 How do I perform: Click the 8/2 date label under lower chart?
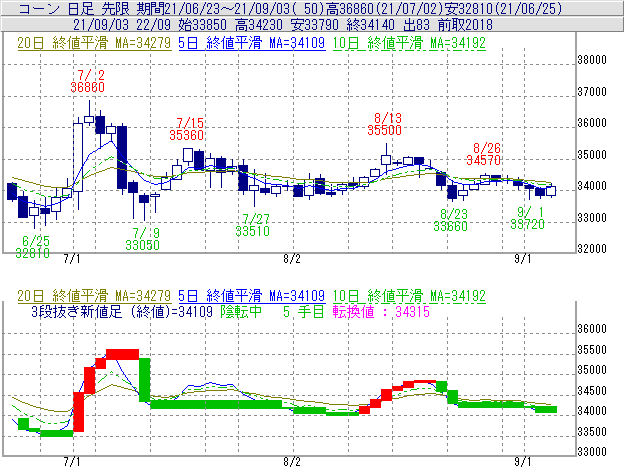(292, 462)
